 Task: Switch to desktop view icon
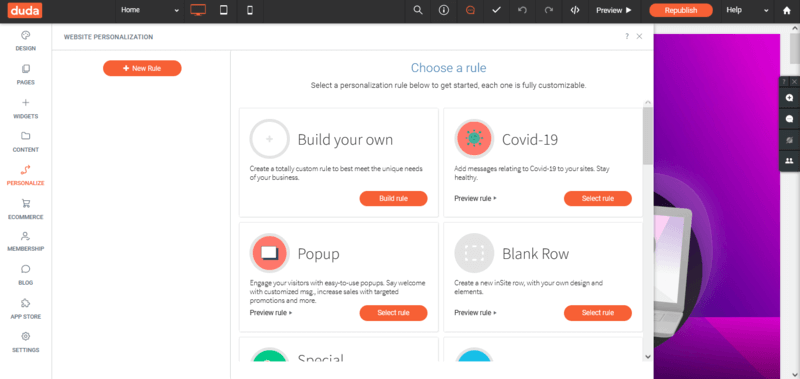tap(198, 10)
